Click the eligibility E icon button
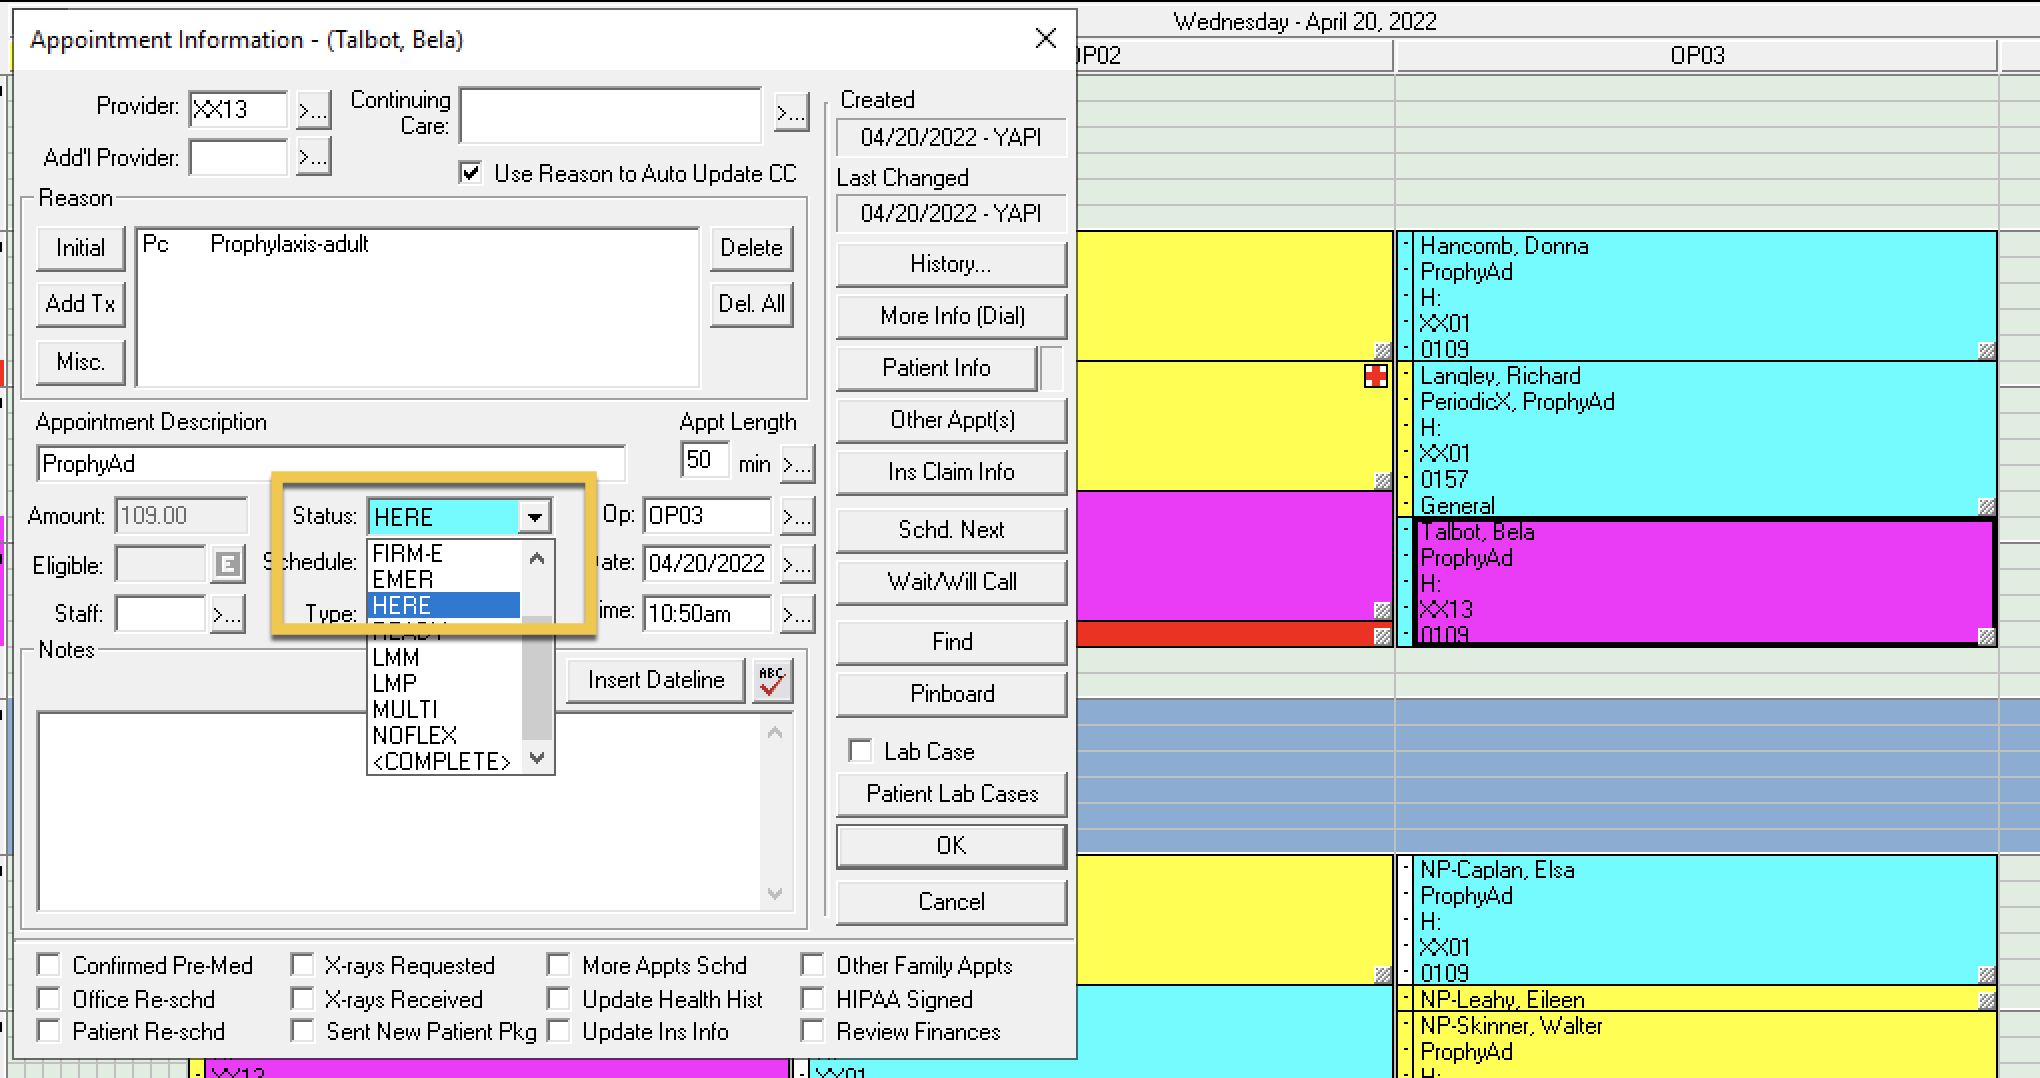 coord(227,565)
